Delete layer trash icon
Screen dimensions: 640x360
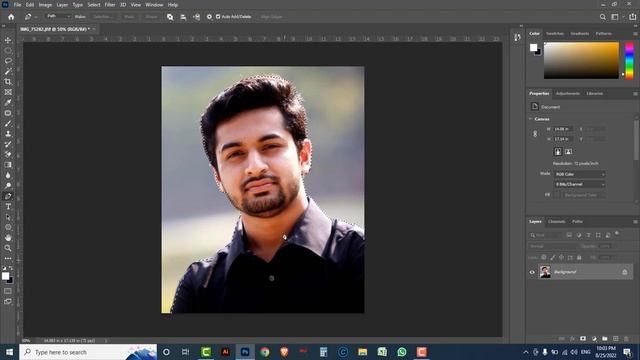coord(626,338)
